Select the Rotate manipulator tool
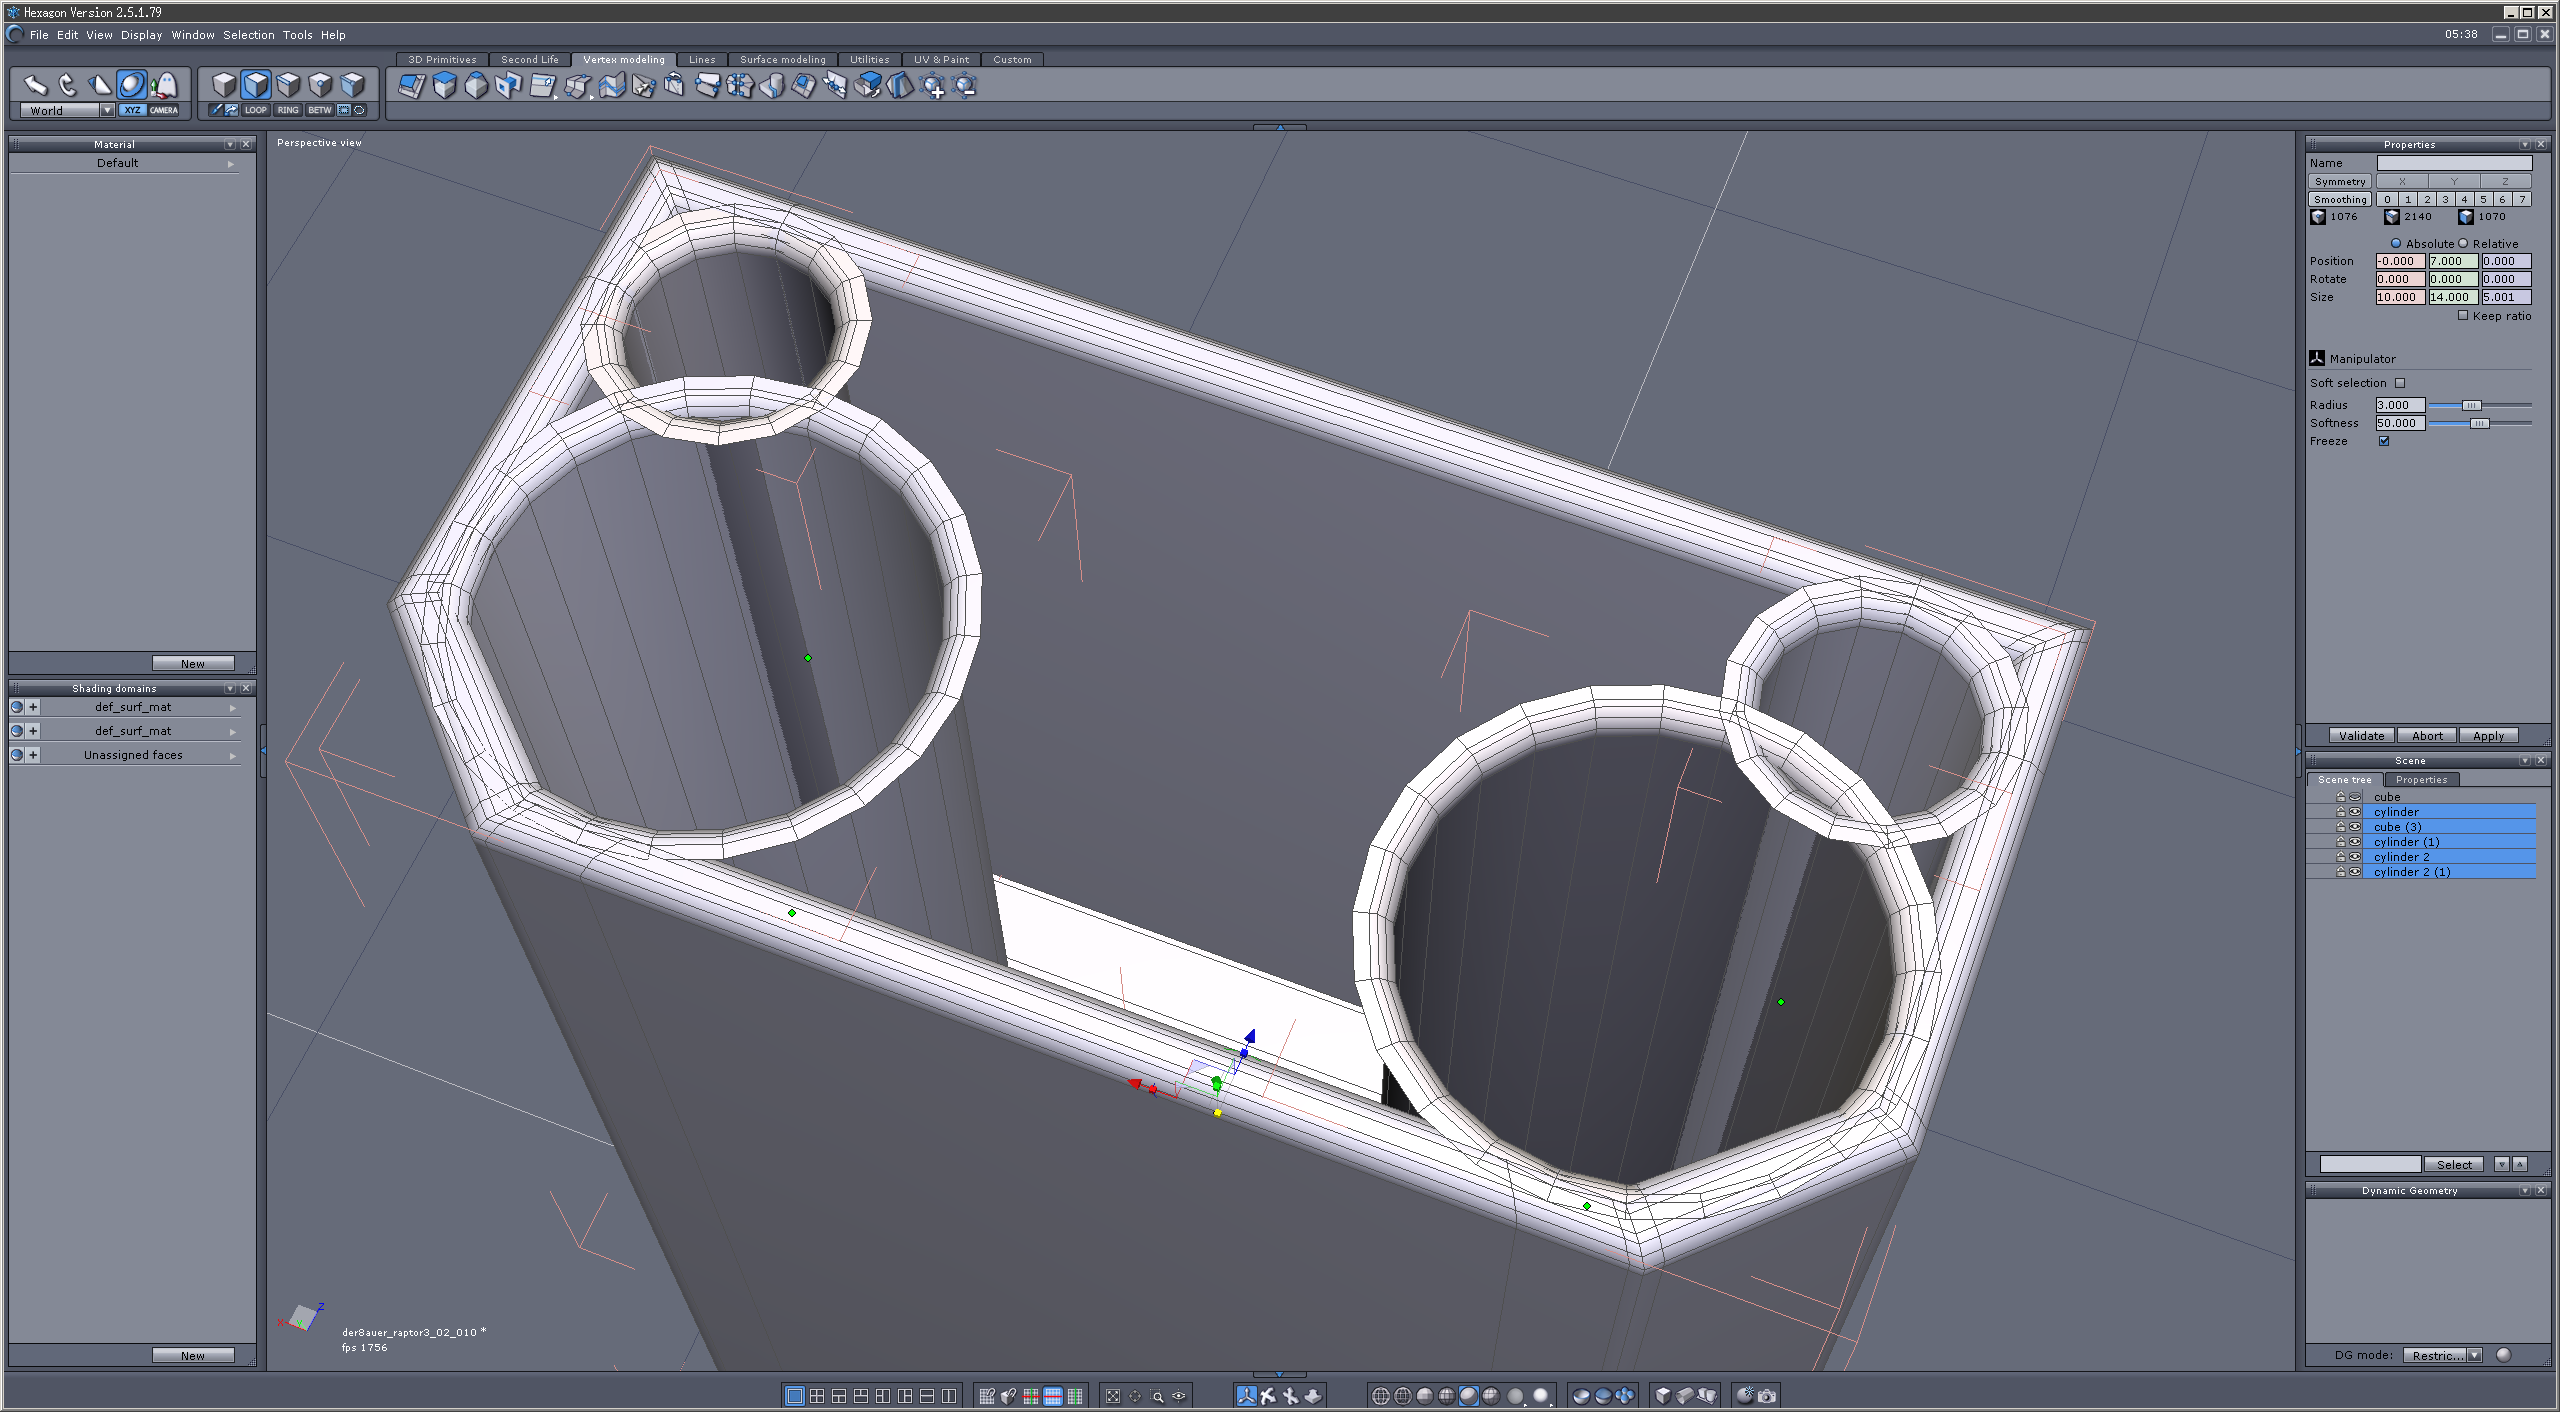This screenshot has width=2560, height=1412. pyautogui.click(x=68, y=85)
